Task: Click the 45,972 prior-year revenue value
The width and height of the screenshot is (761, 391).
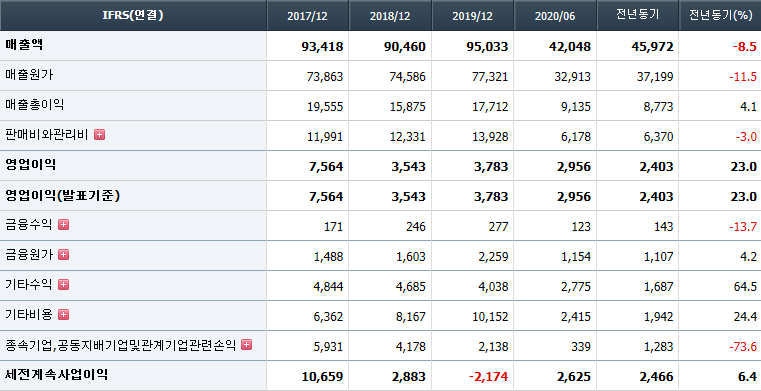Action: (652, 47)
